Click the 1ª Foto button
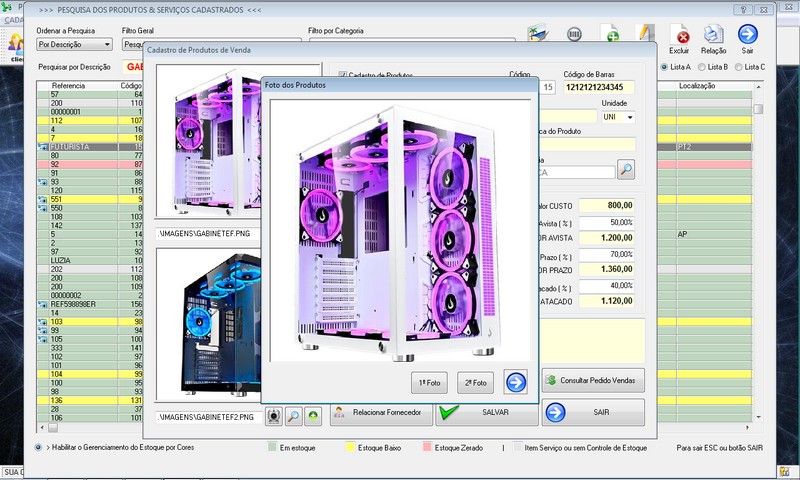Image resolution: width=800 pixels, height=480 pixels. click(429, 383)
